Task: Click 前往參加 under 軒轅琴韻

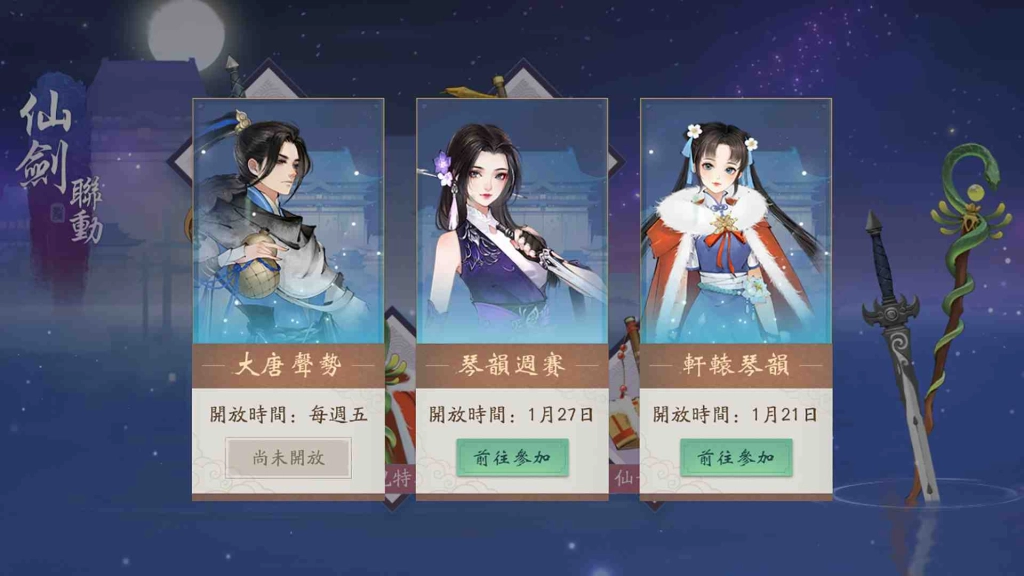Action: 736,458
